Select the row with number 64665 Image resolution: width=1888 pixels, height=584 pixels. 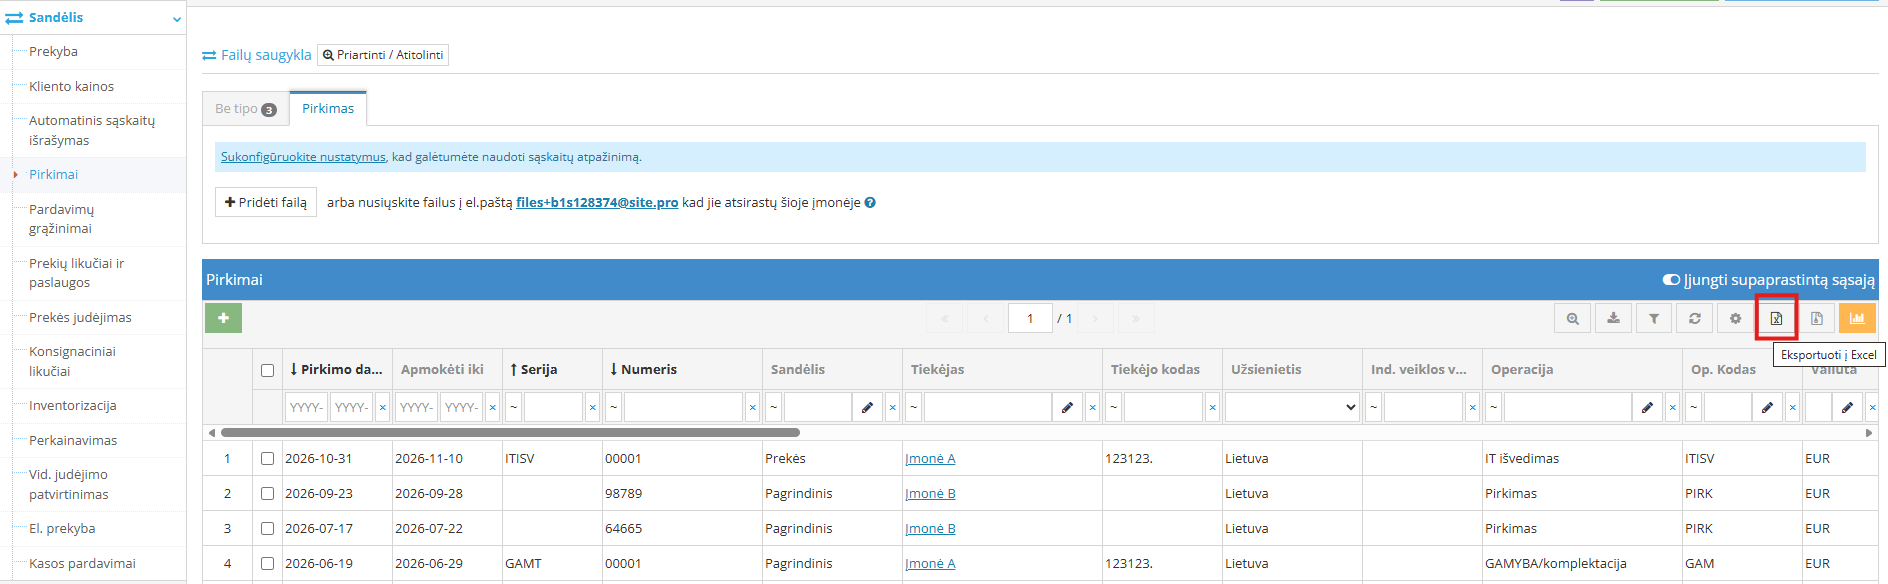[267, 529]
